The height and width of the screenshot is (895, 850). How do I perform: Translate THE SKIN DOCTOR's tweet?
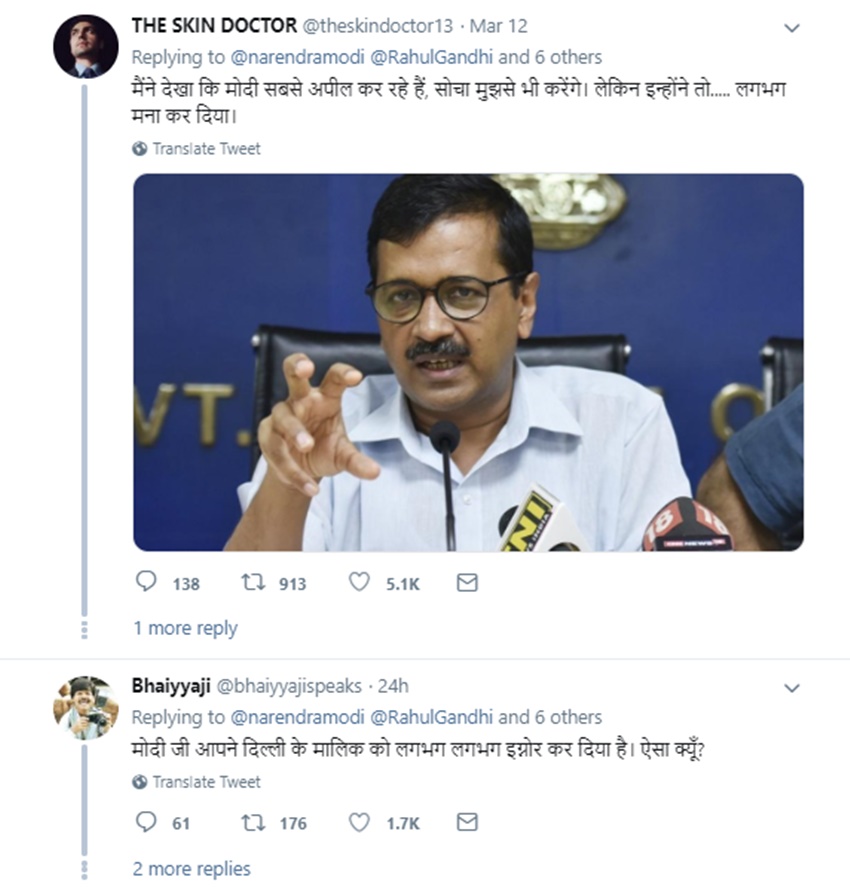coord(206,149)
